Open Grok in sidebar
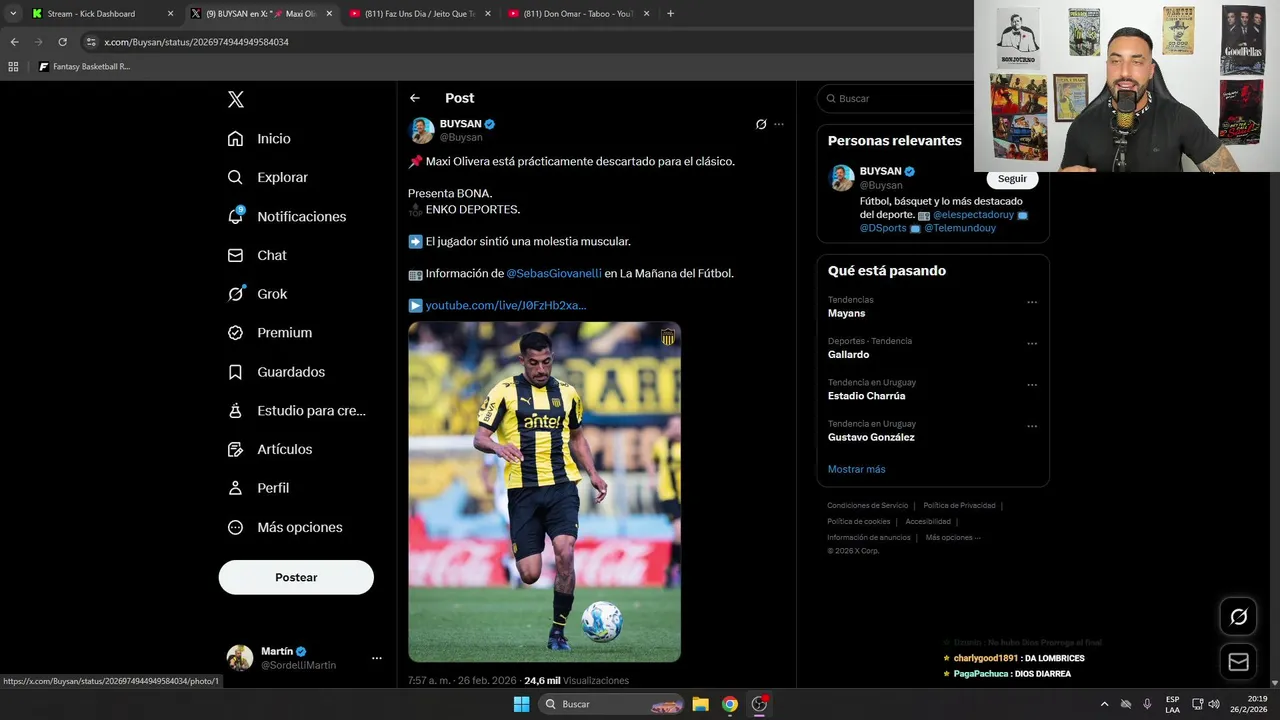 (x=258, y=294)
